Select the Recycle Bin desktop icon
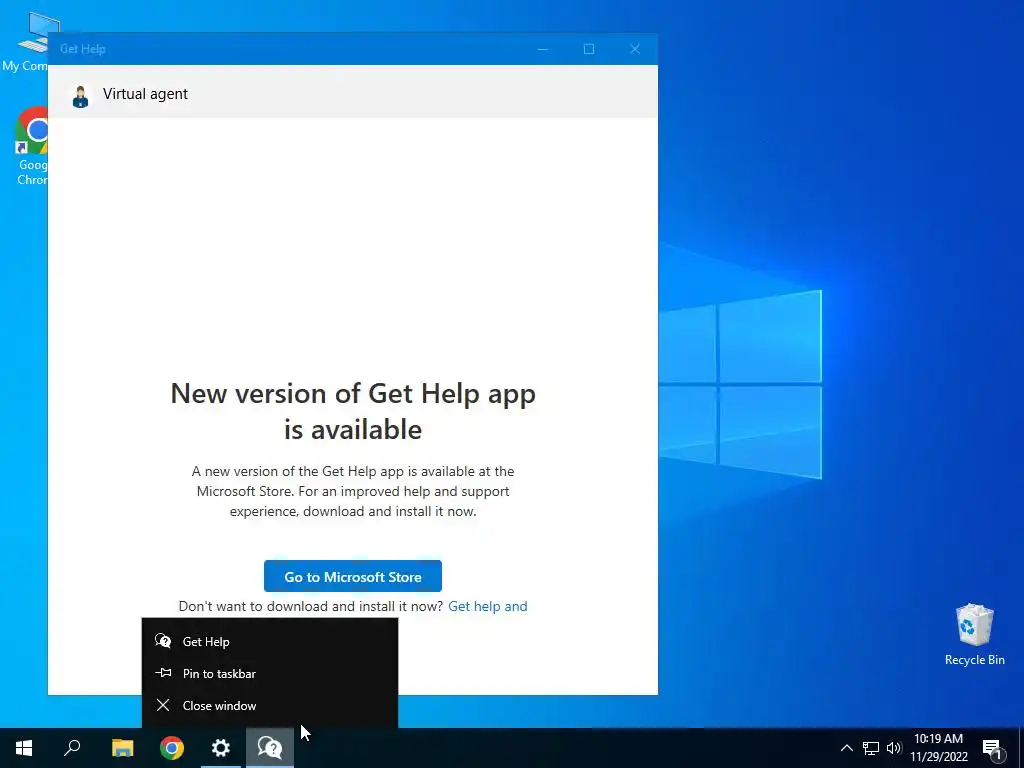The image size is (1024, 768). [x=974, y=635]
